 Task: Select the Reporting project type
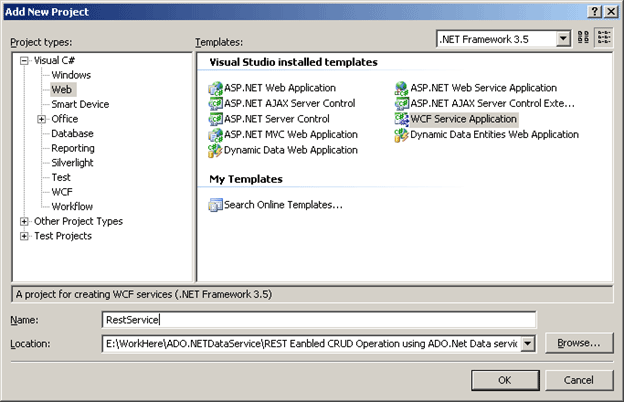click(x=73, y=148)
